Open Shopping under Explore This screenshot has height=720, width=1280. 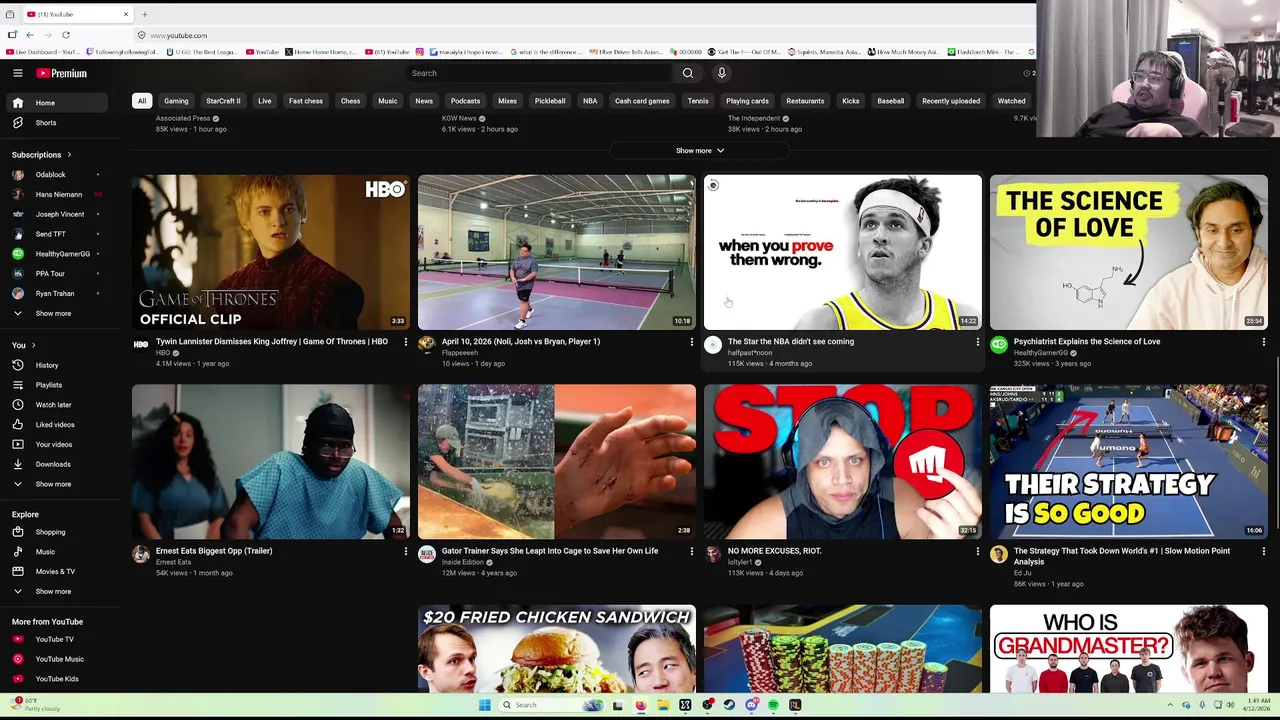(x=56, y=532)
